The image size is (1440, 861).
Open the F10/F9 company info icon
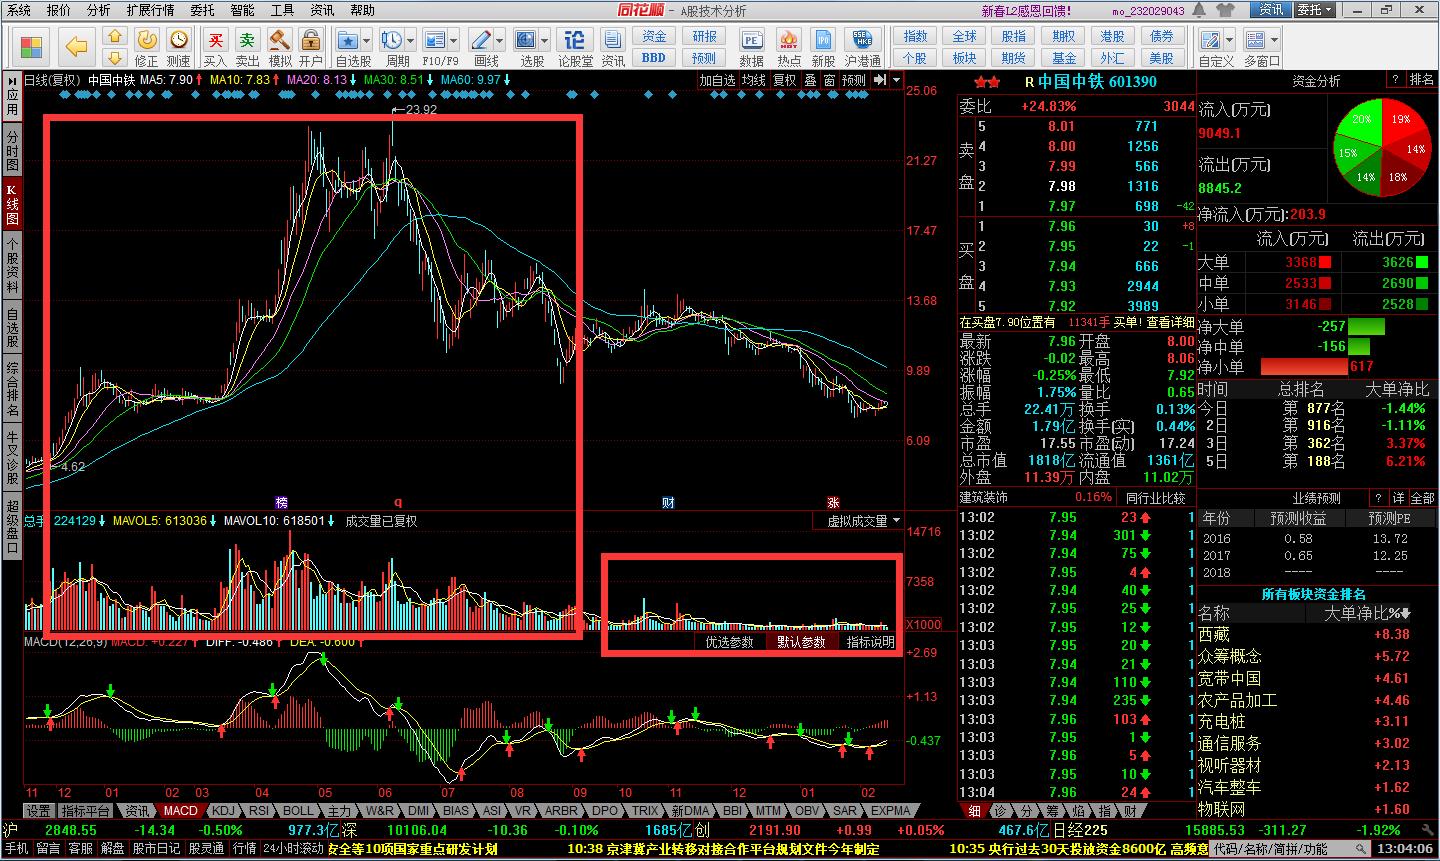434,40
